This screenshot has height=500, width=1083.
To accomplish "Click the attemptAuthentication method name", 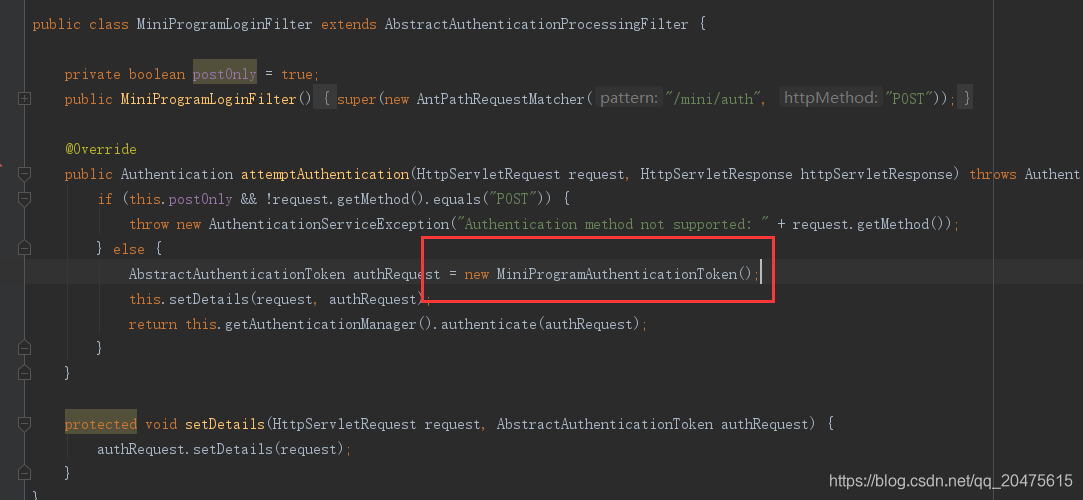I will coord(325,174).
